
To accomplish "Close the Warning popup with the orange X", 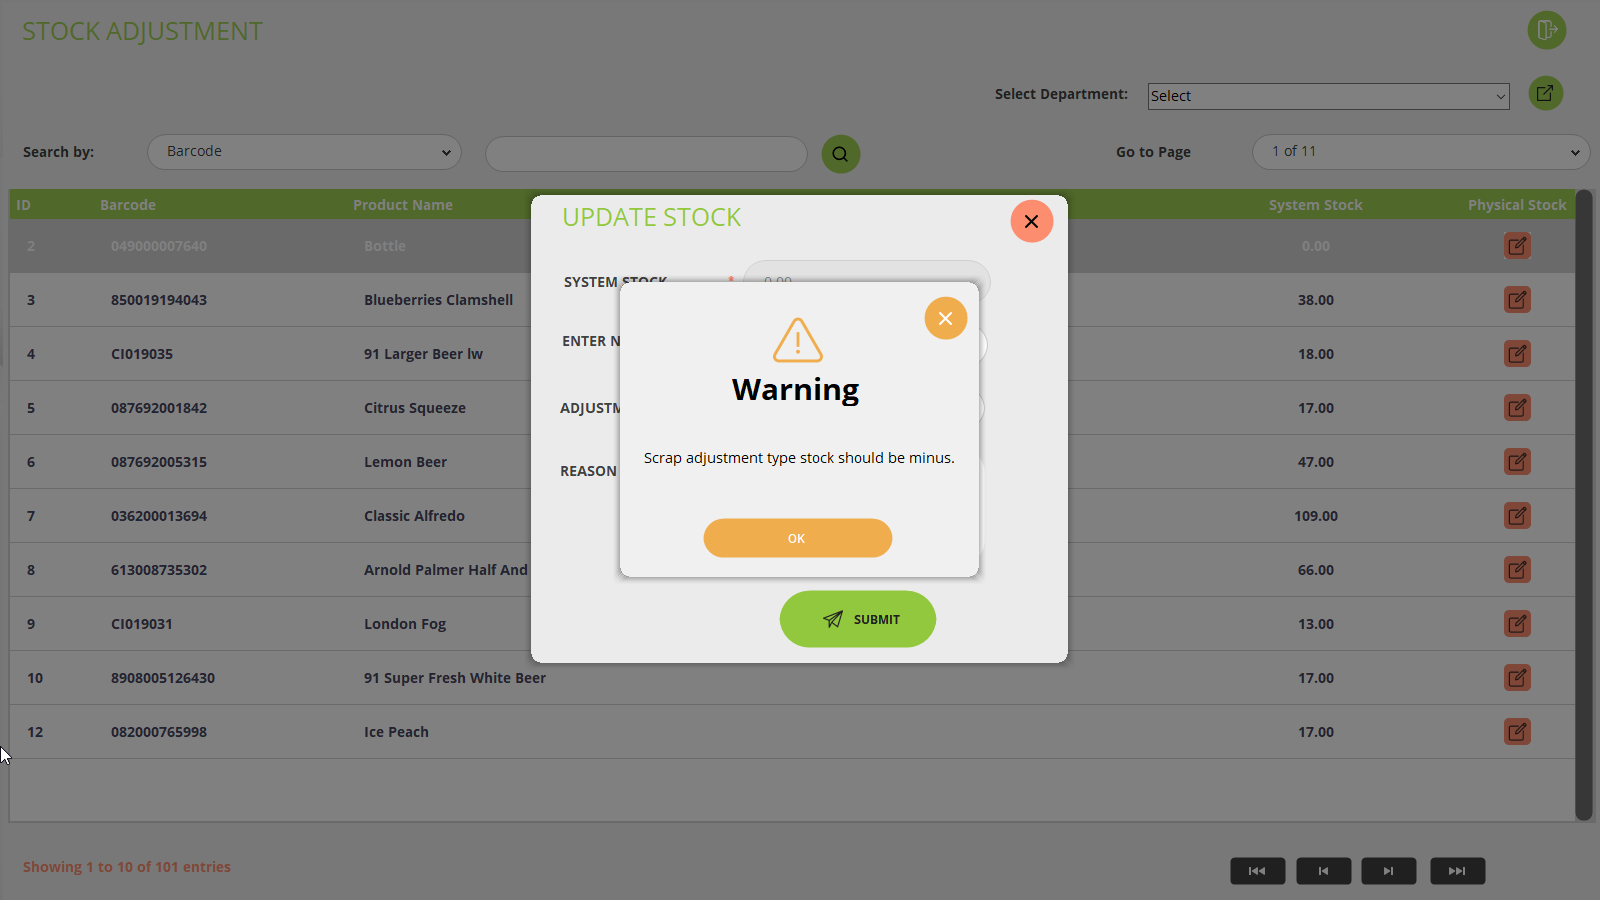I will coord(945,318).
